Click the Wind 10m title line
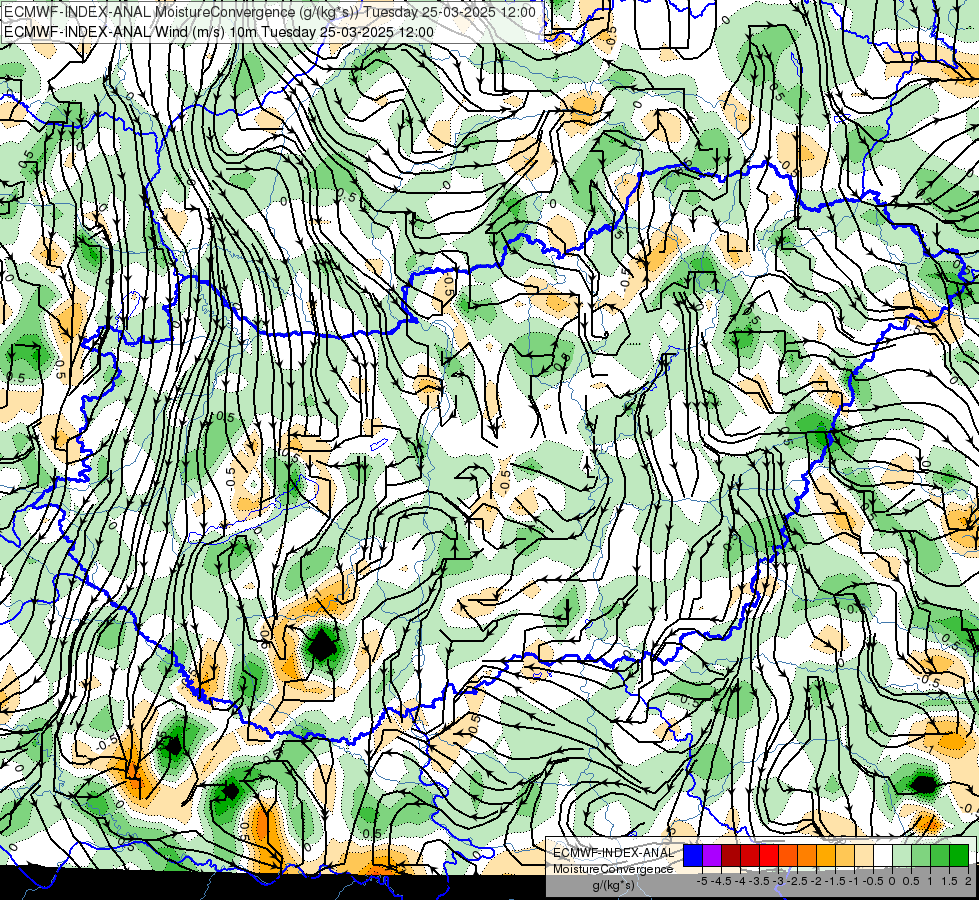This screenshot has height=900, width=979. [219, 32]
